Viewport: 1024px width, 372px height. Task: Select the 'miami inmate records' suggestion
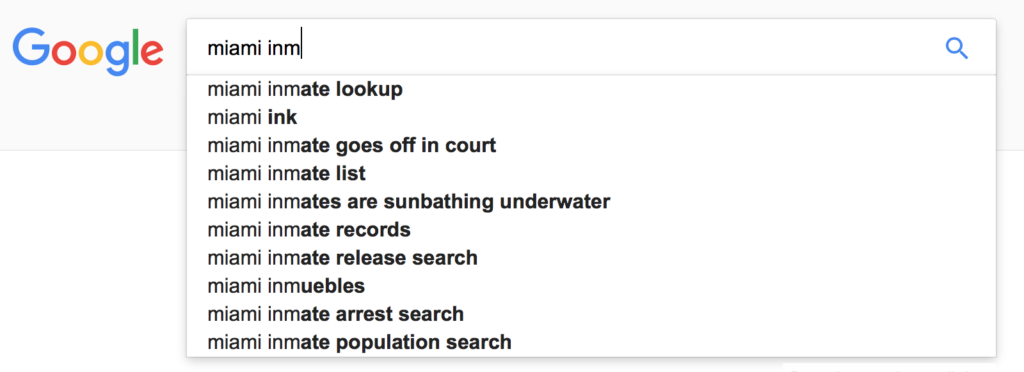pyautogui.click(x=591, y=230)
